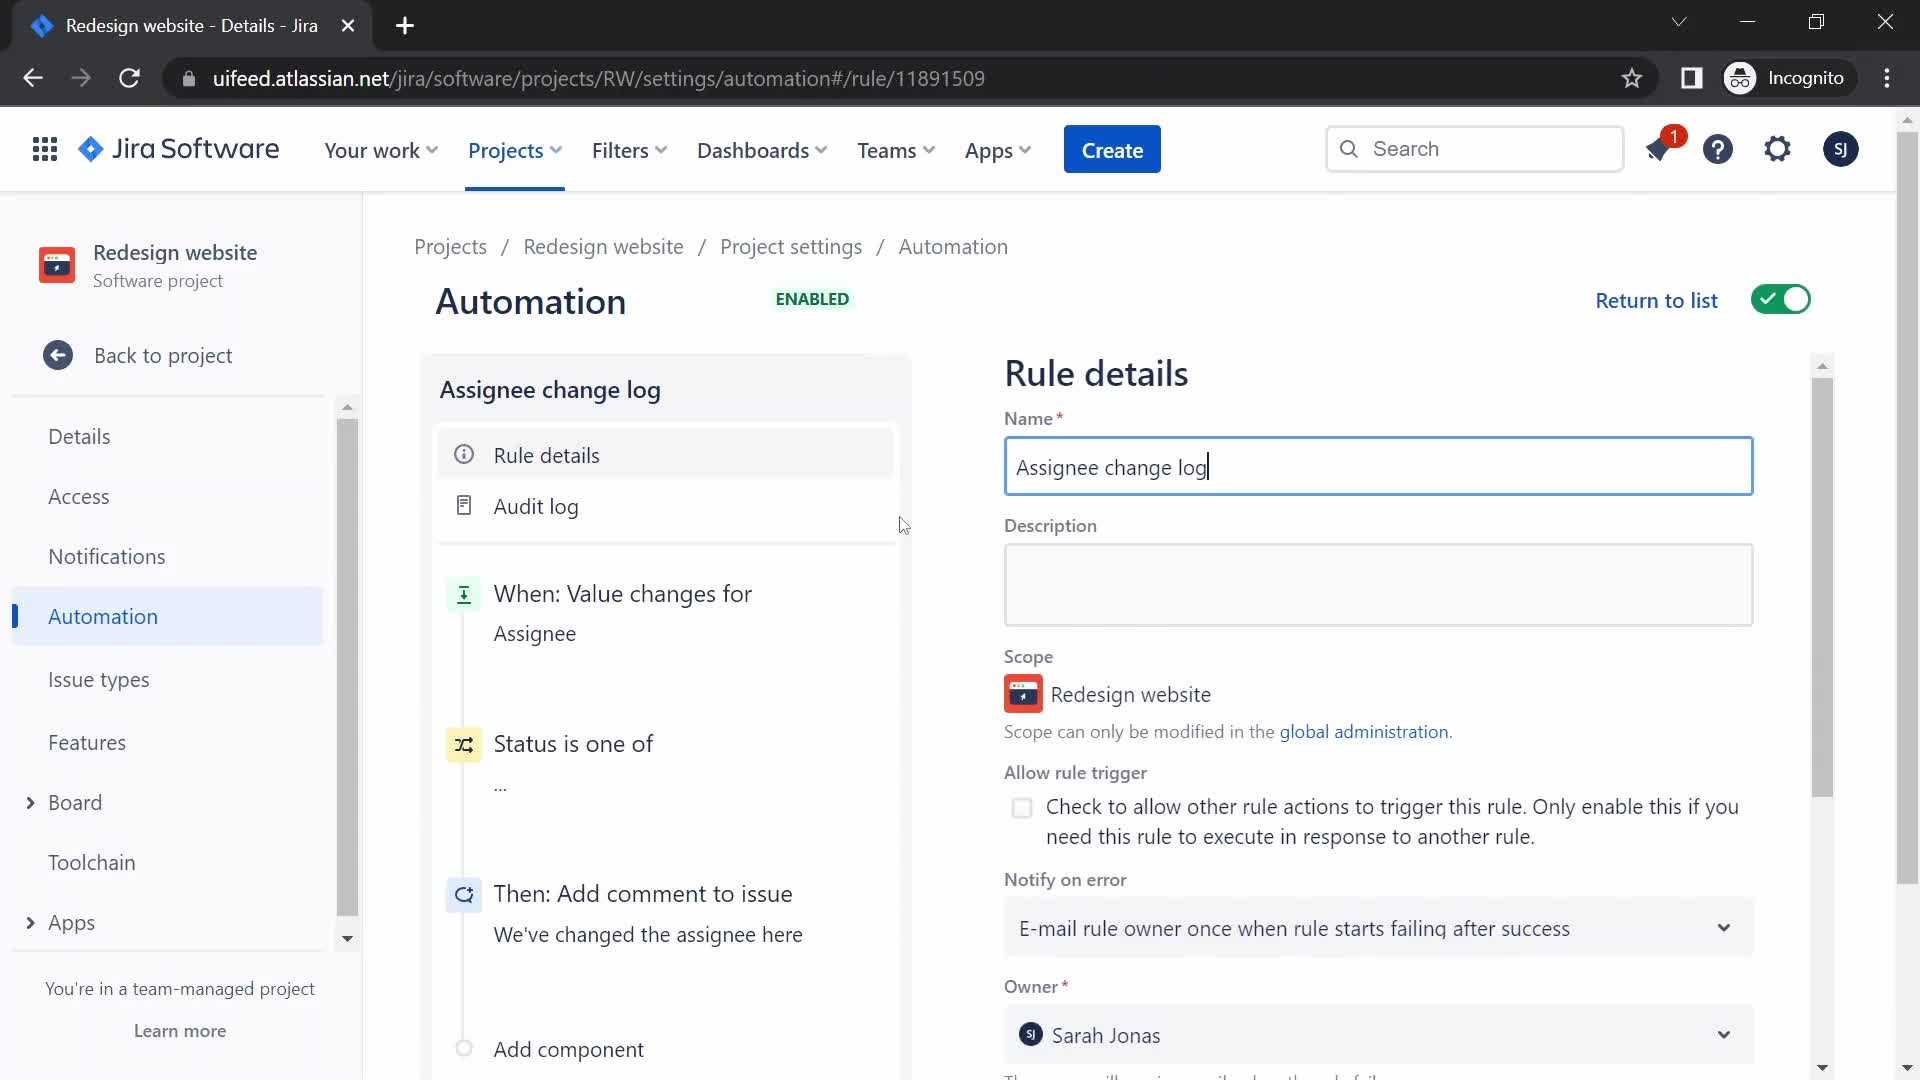Click the Jira Search field
This screenshot has height=1080, width=1920.
point(1475,149)
